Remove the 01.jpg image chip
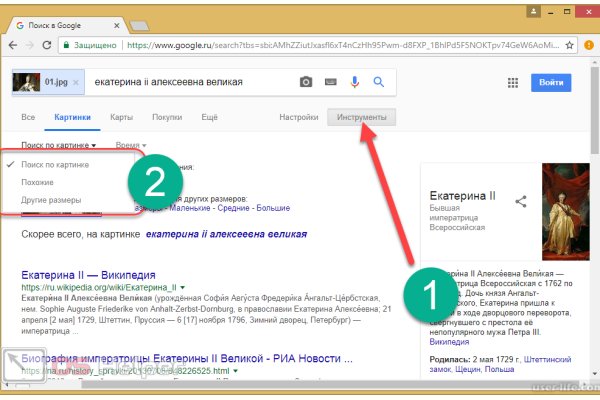Image resolution: width=600 pixels, height=400 pixels. pos(76,82)
